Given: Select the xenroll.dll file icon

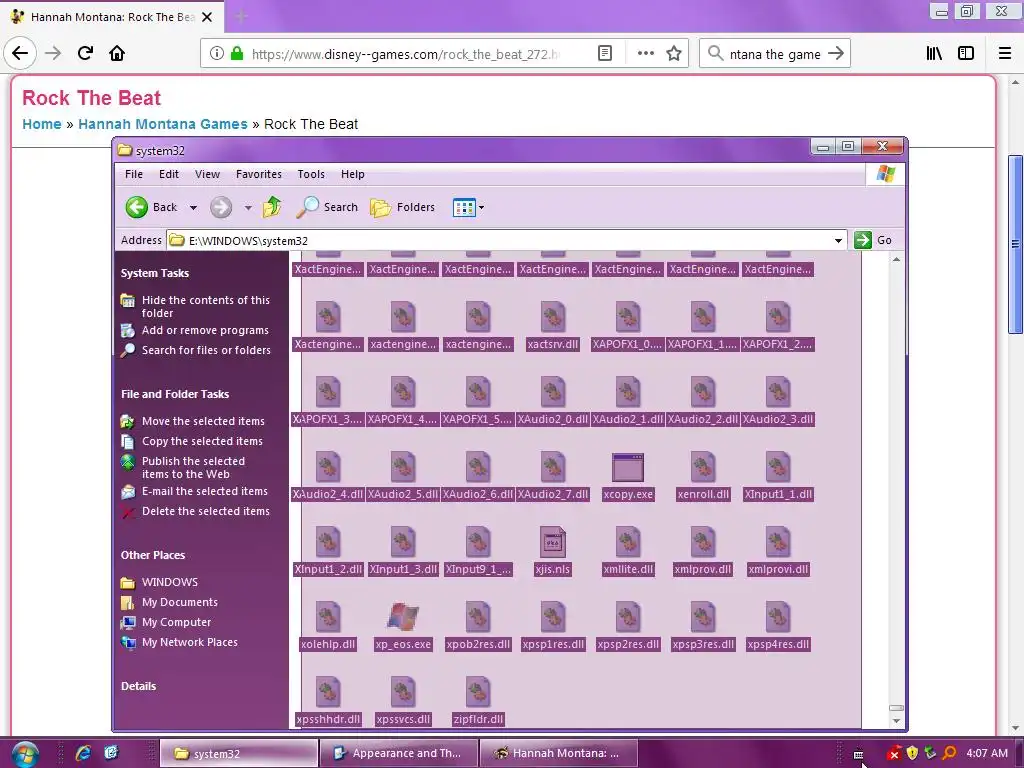Looking at the screenshot, I should pos(703,468).
